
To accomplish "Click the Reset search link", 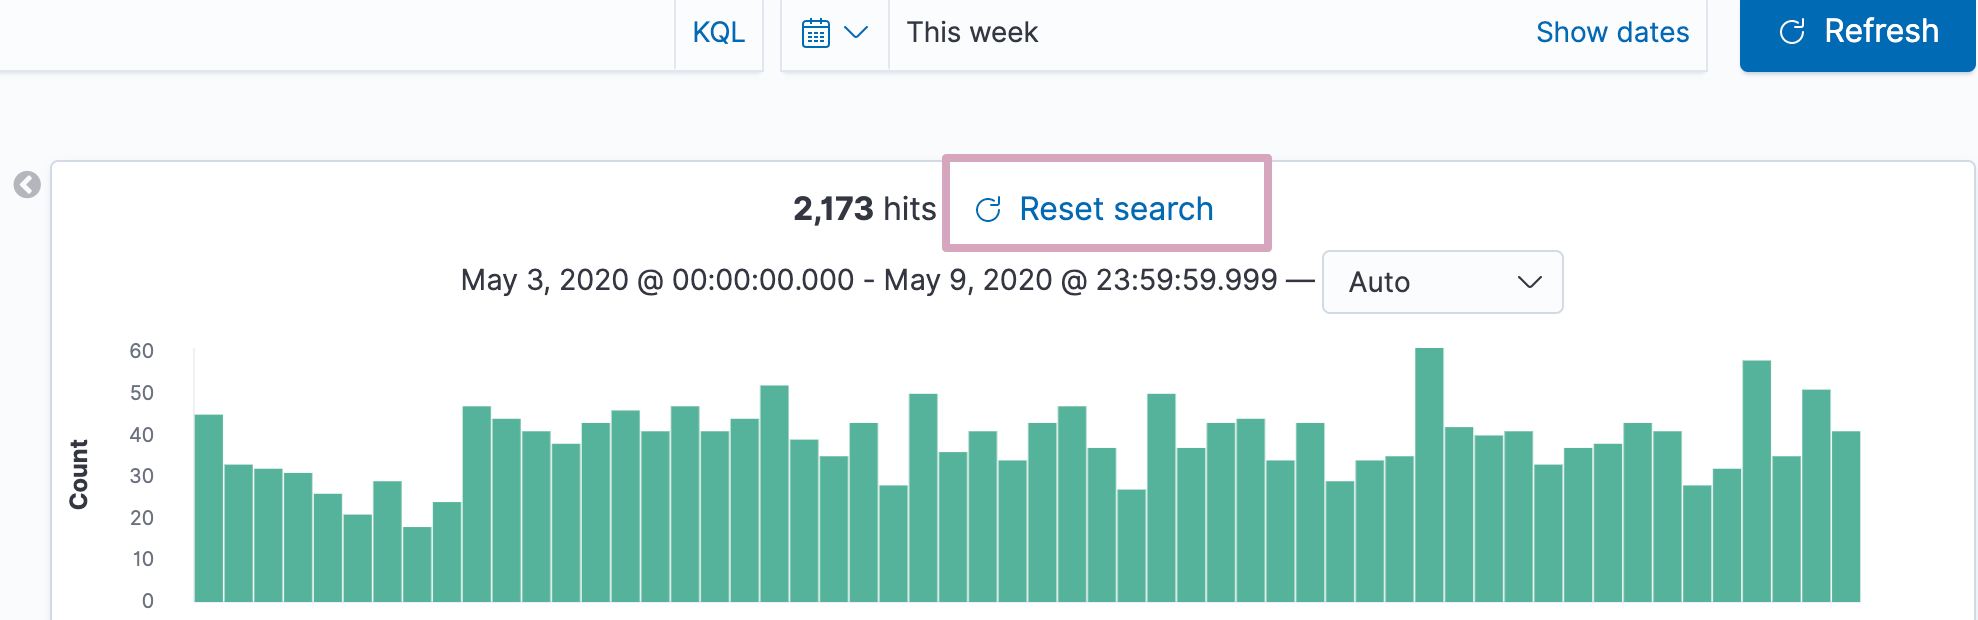I will tap(1095, 209).
